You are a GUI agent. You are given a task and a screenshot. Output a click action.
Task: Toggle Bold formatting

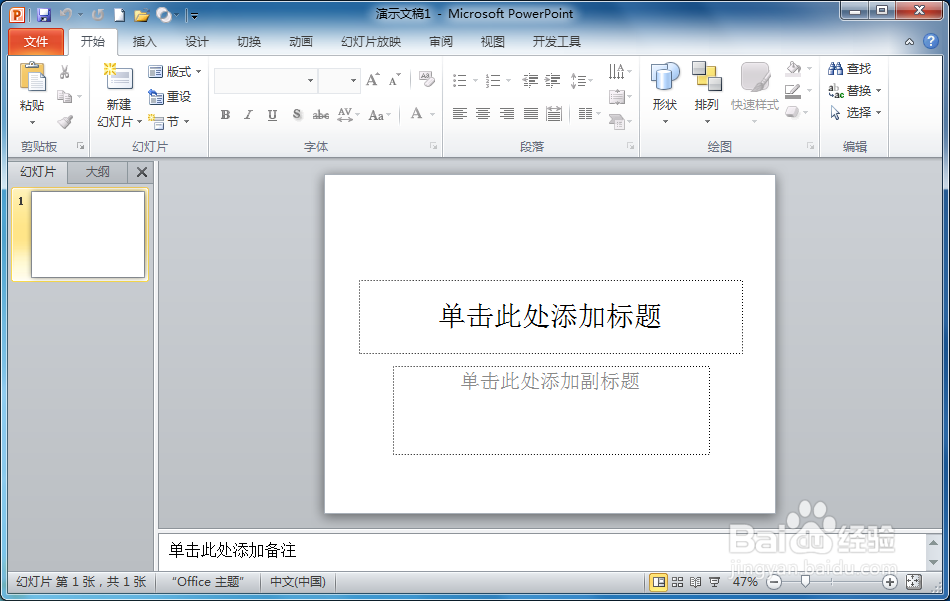pos(225,115)
